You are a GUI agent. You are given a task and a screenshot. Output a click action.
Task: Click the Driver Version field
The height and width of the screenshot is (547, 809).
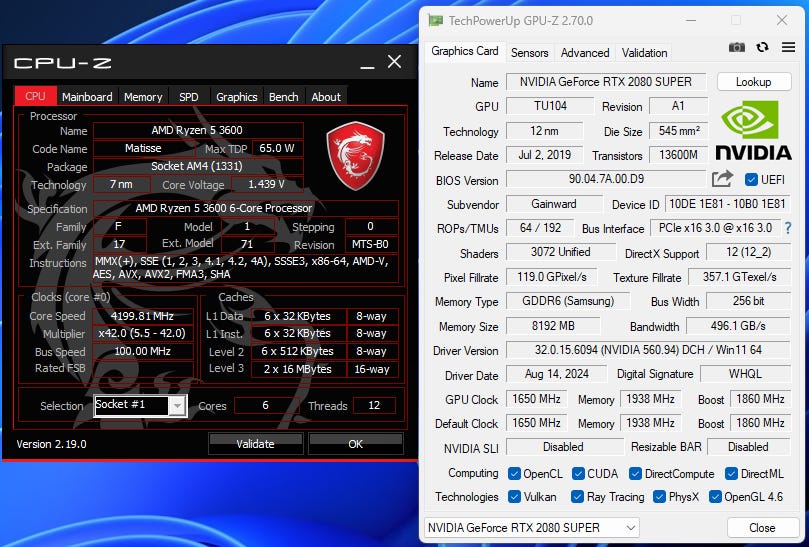pyautogui.click(x=648, y=349)
